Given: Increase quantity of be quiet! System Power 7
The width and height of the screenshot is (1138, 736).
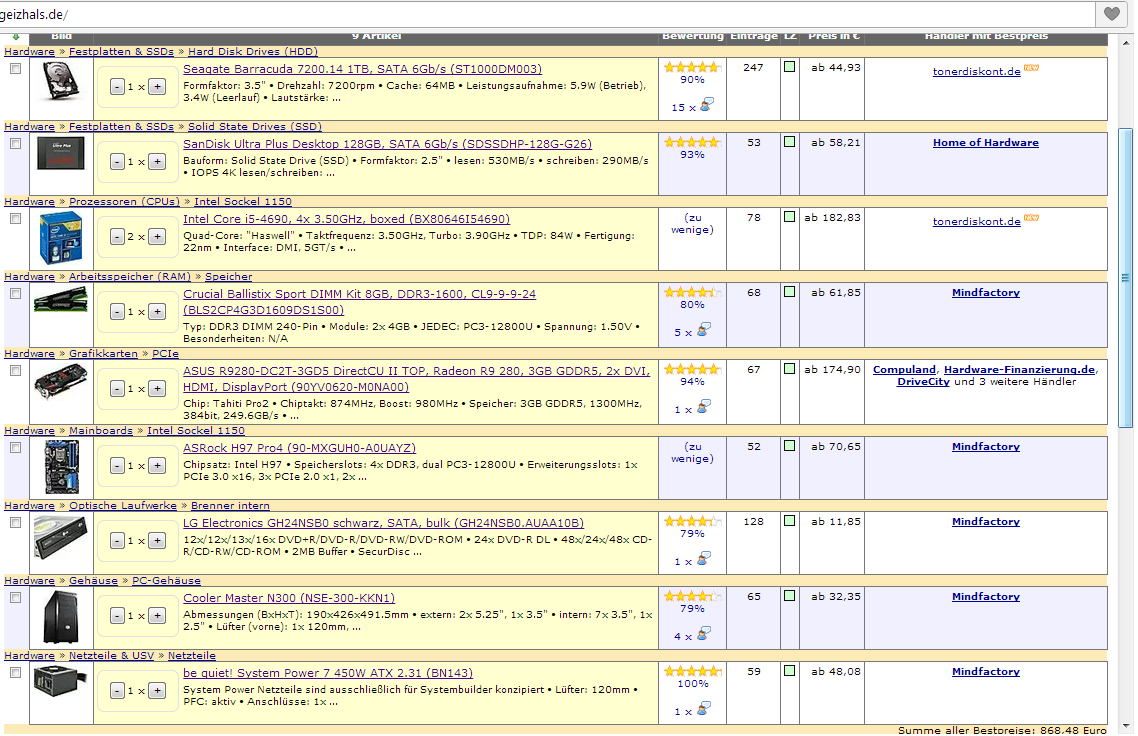Looking at the screenshot, I should click(x=157, y=691).
